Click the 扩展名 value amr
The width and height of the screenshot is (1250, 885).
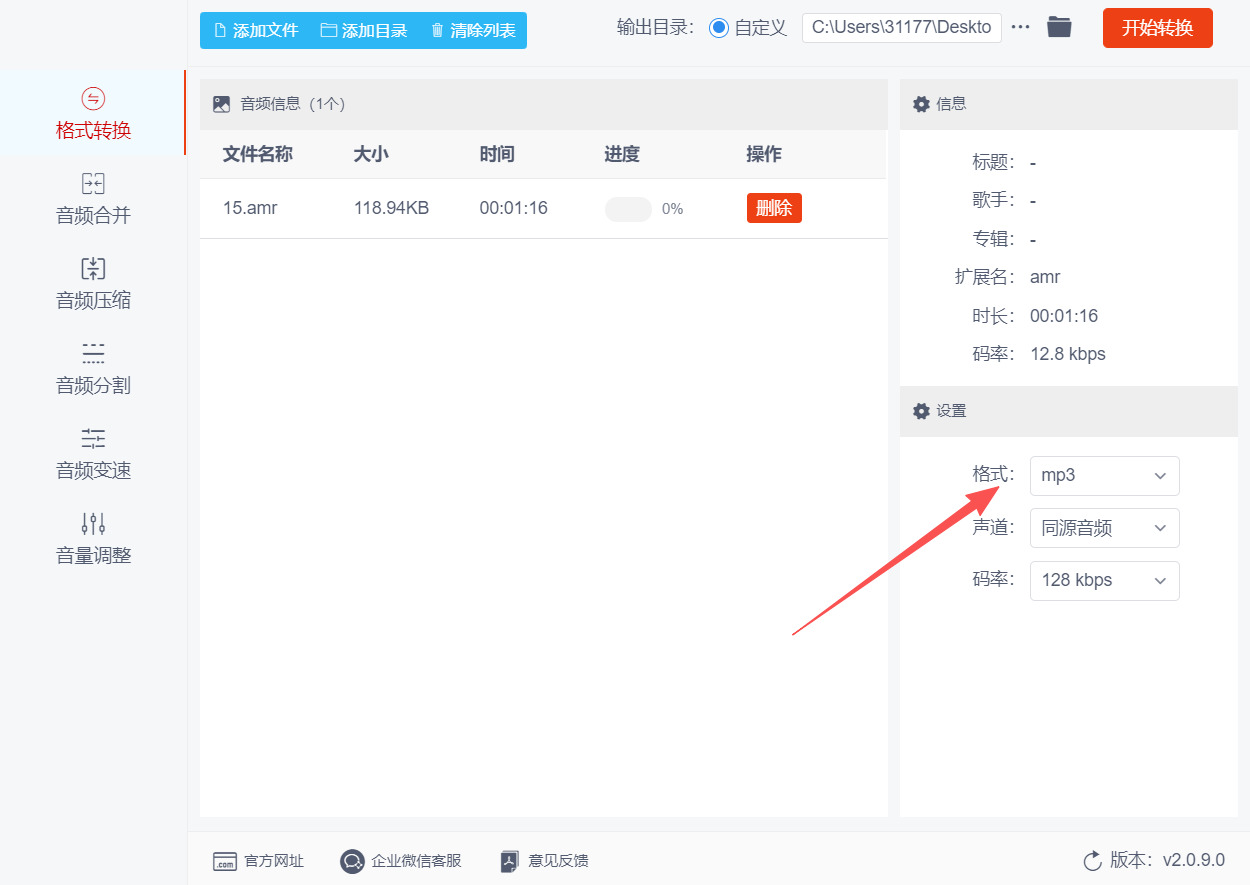tap(1045, 277)
